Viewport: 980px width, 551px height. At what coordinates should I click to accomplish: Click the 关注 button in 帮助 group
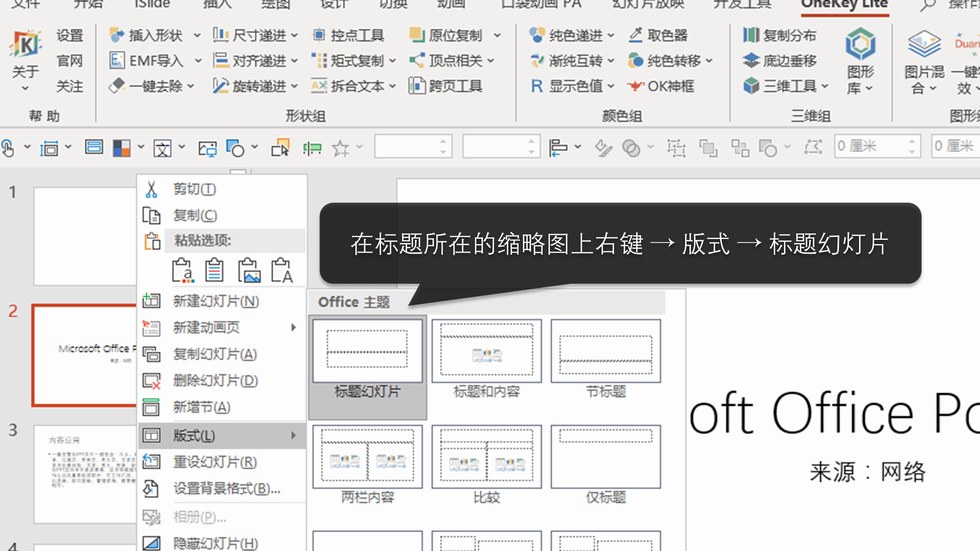(x=70, y=86)
